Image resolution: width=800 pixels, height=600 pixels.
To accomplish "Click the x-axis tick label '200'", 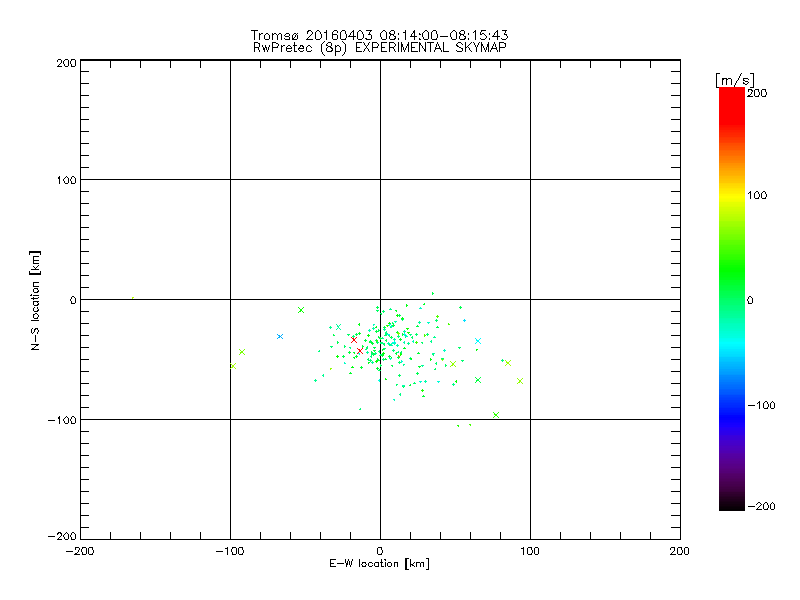I will point(680,551).
